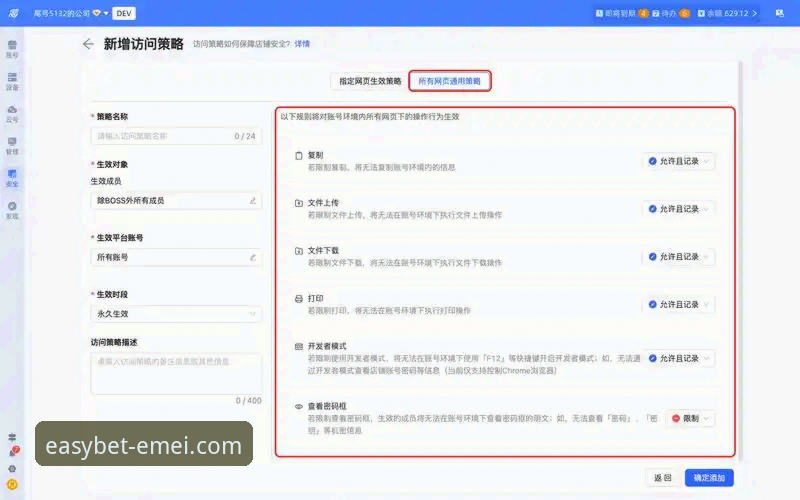The width and height of the screenshot is (800, 500).
Task: Open the 查看密码框 dropdown showing 限制
Action: click(690, 418)
